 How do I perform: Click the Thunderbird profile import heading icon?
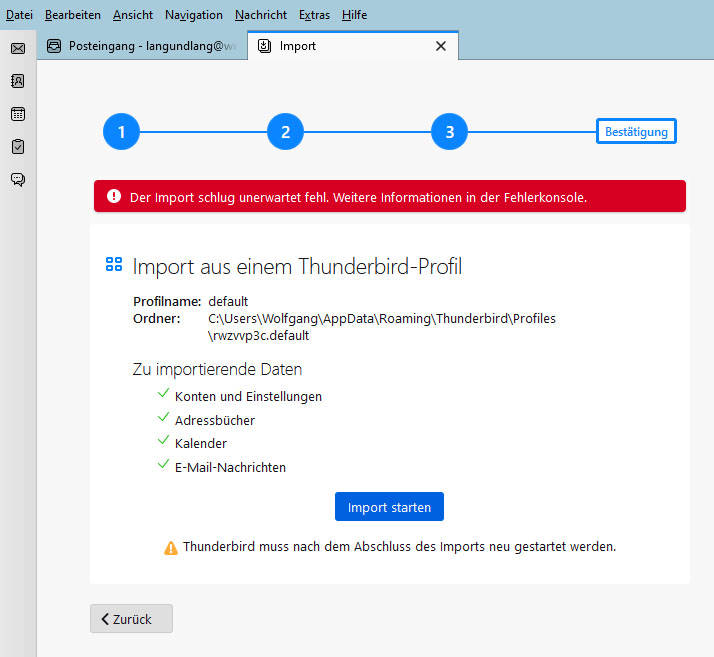(114, 265)
